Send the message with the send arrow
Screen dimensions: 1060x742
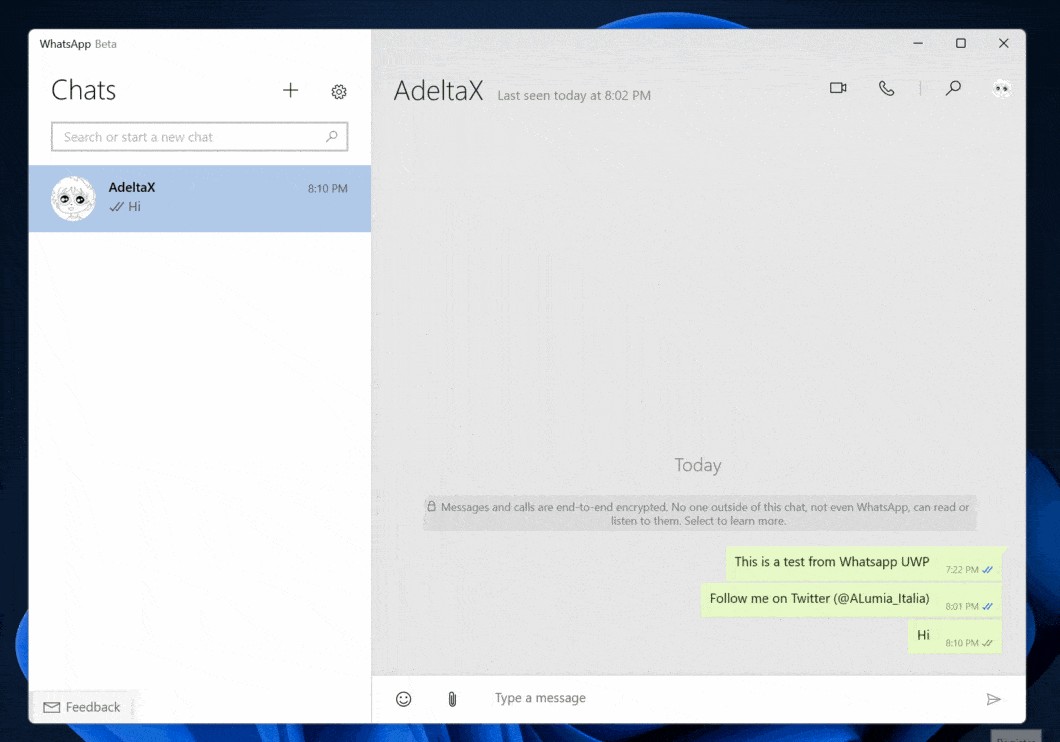click(995, 698)
